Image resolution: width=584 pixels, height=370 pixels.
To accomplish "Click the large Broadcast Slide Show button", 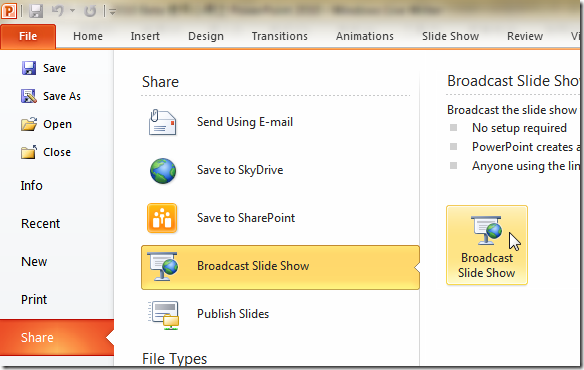I will point(487,245).
